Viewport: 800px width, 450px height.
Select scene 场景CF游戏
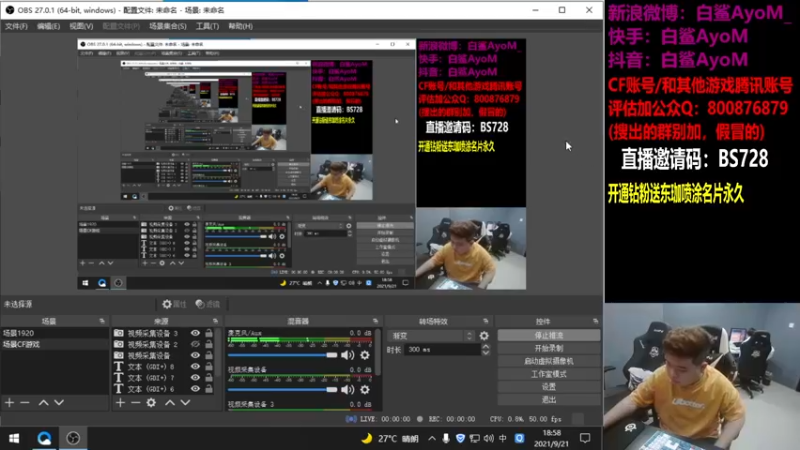(x=55, y=344)
